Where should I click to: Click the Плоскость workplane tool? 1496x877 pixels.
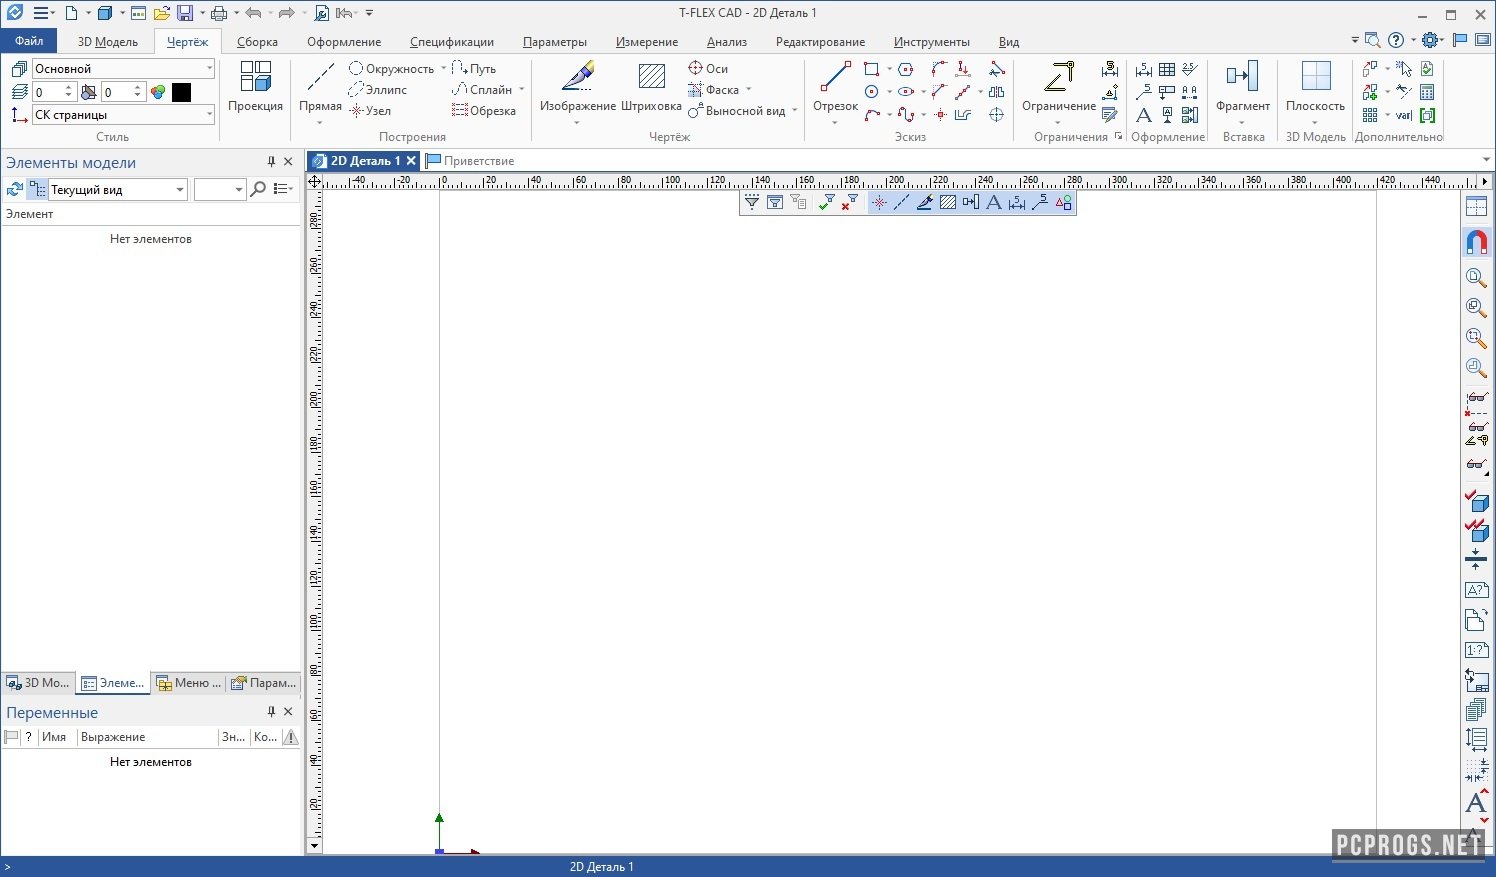click(x=1316, y=86)
